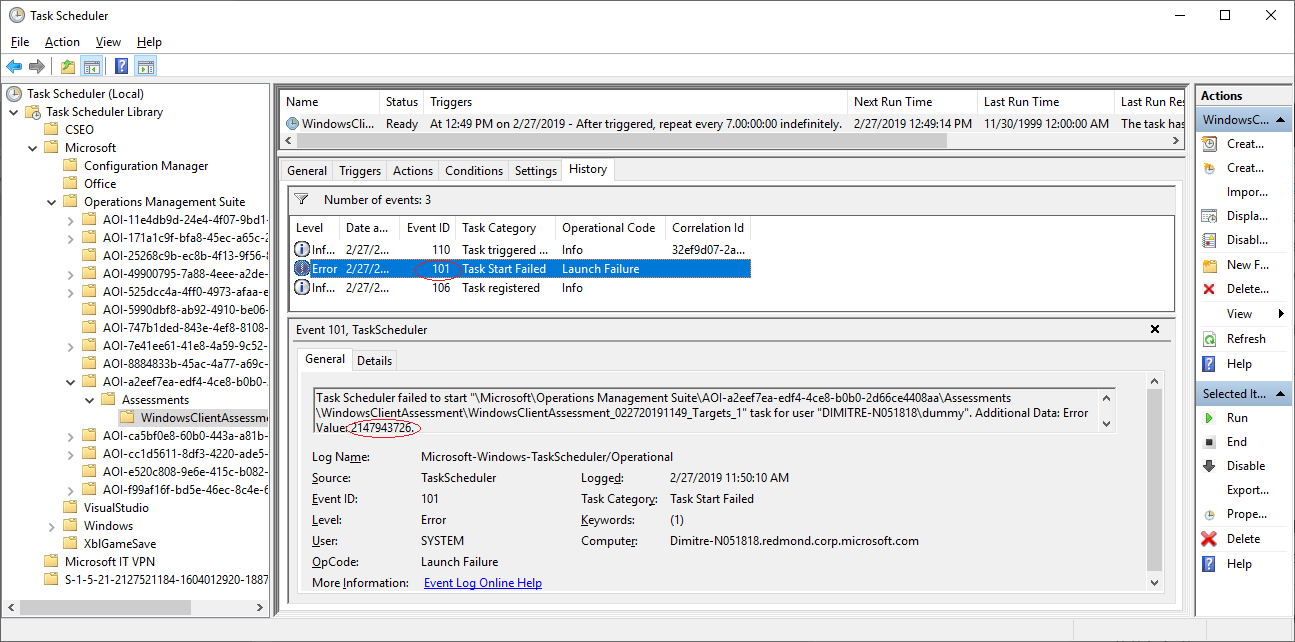1295x642 pixels.
Task: Switch to the Actions tab
Action: coord(413,171)
